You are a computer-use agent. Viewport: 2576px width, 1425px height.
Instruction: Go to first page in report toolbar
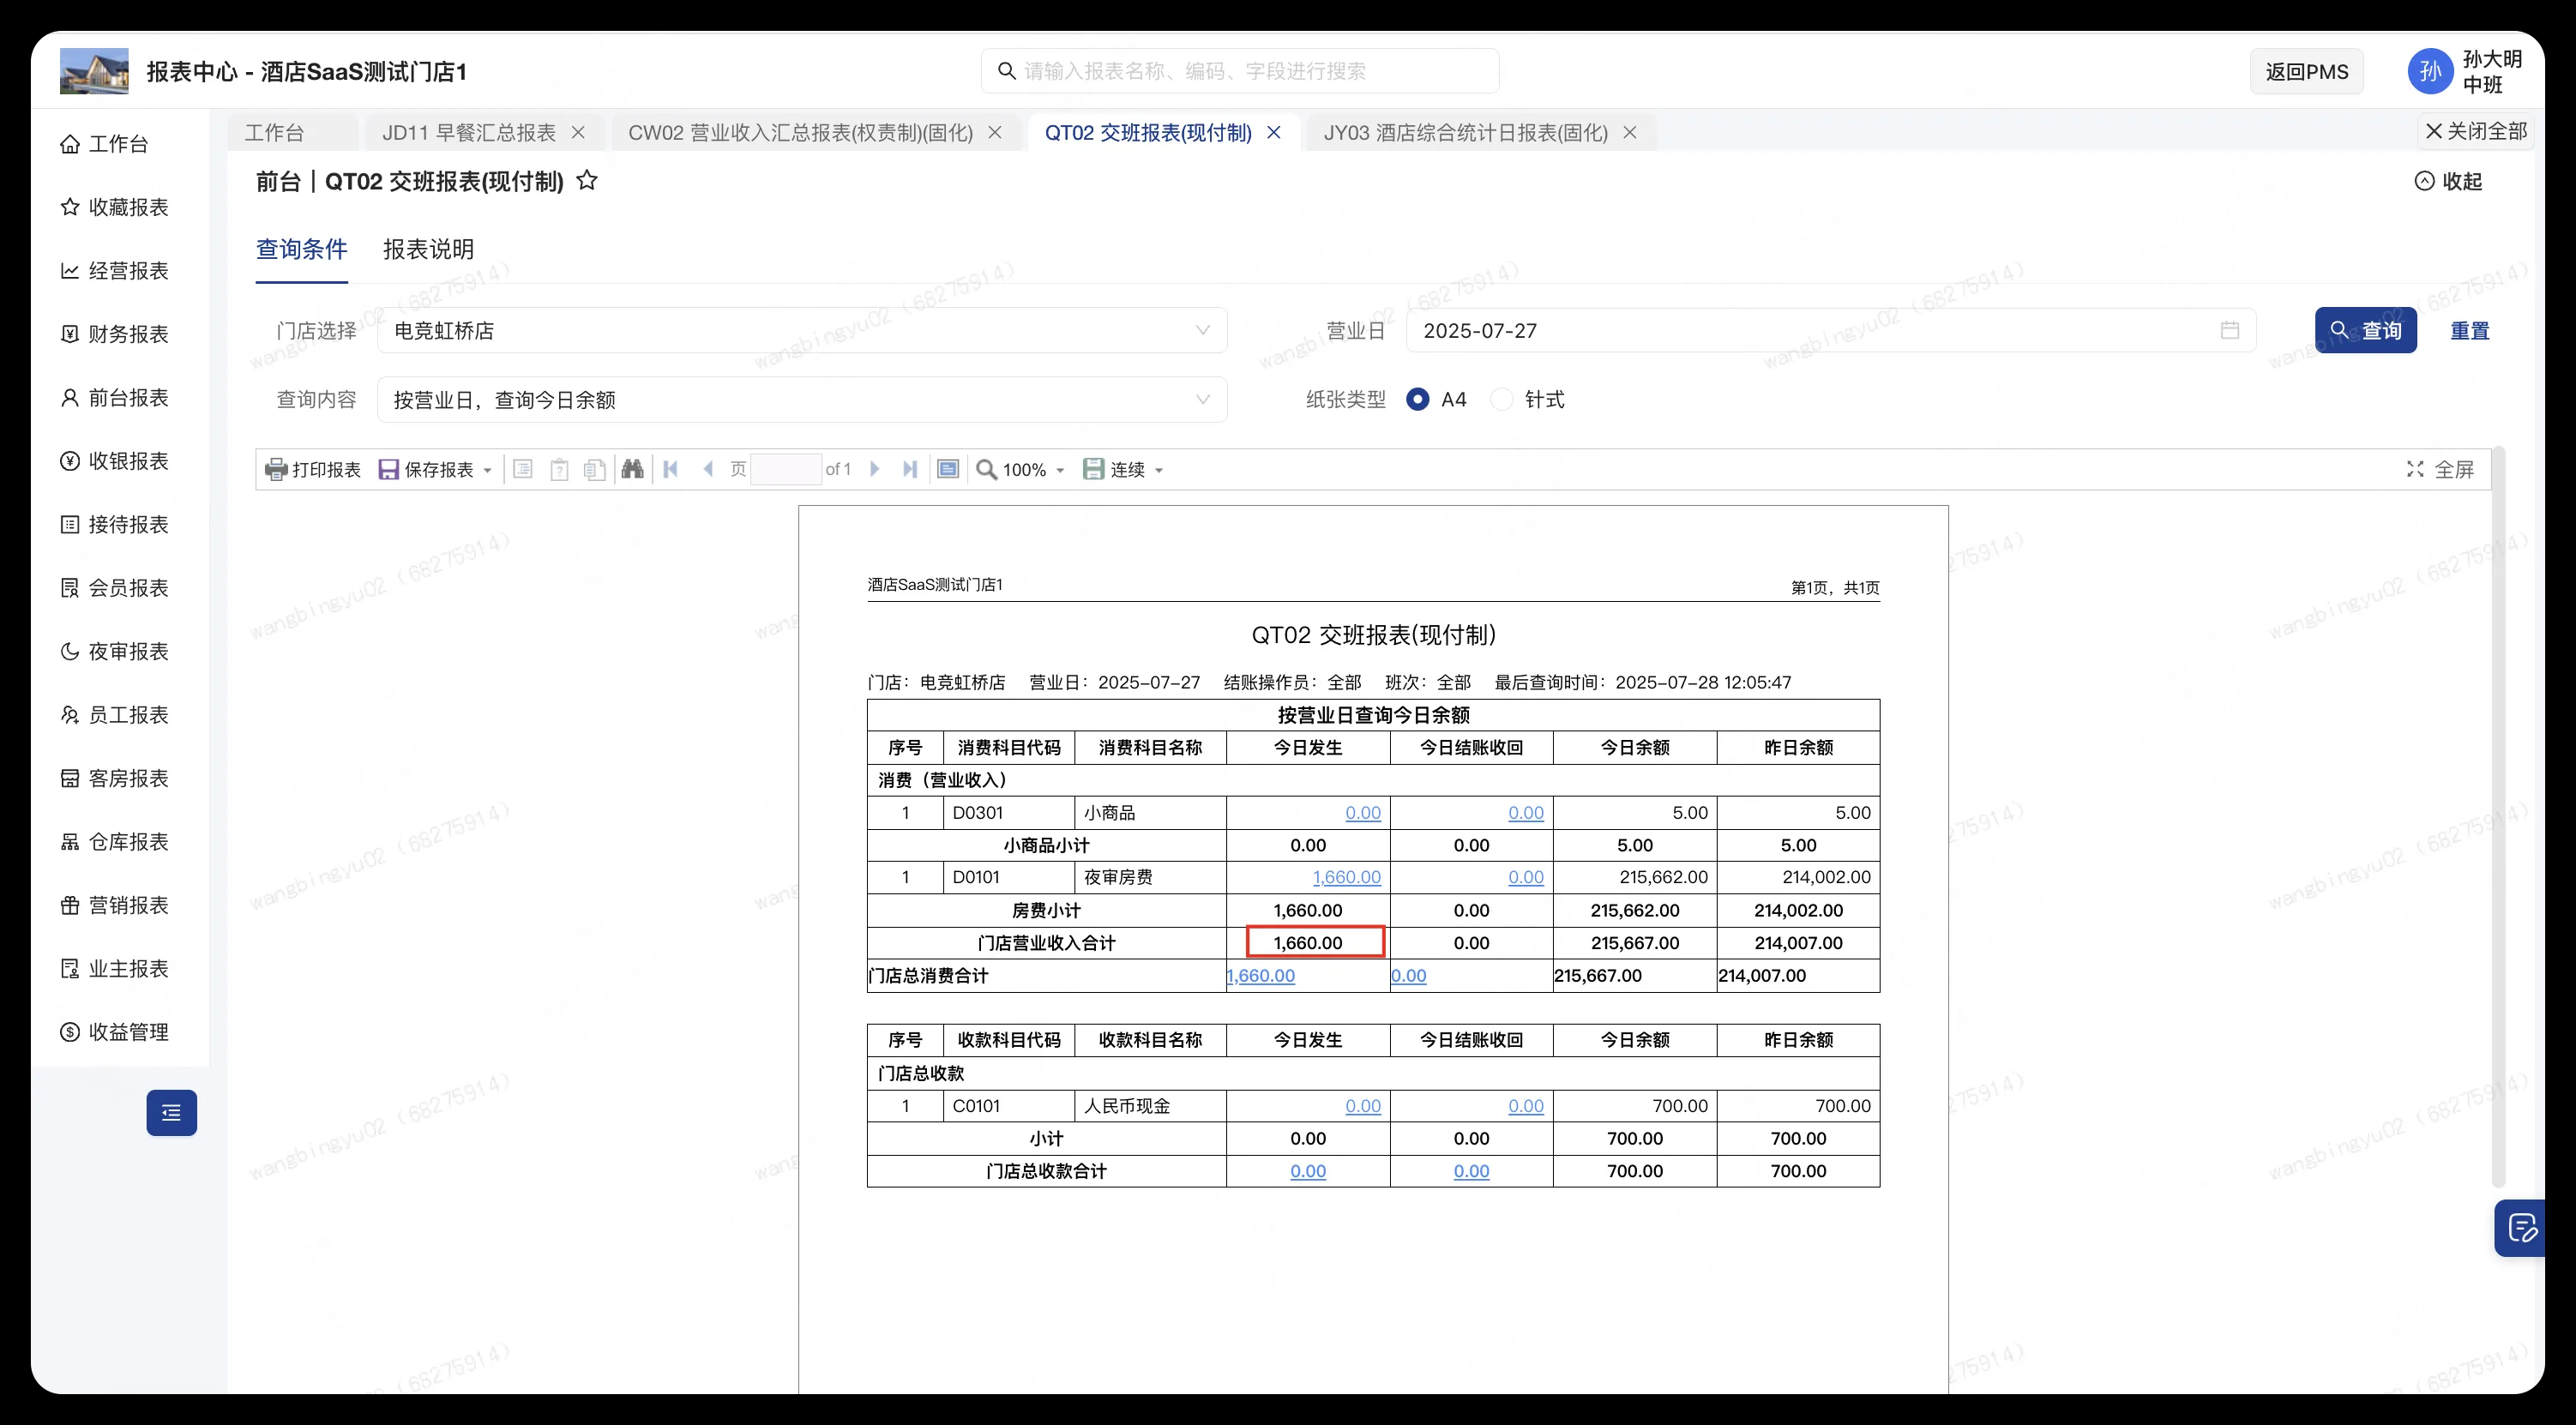pos(670,469)
